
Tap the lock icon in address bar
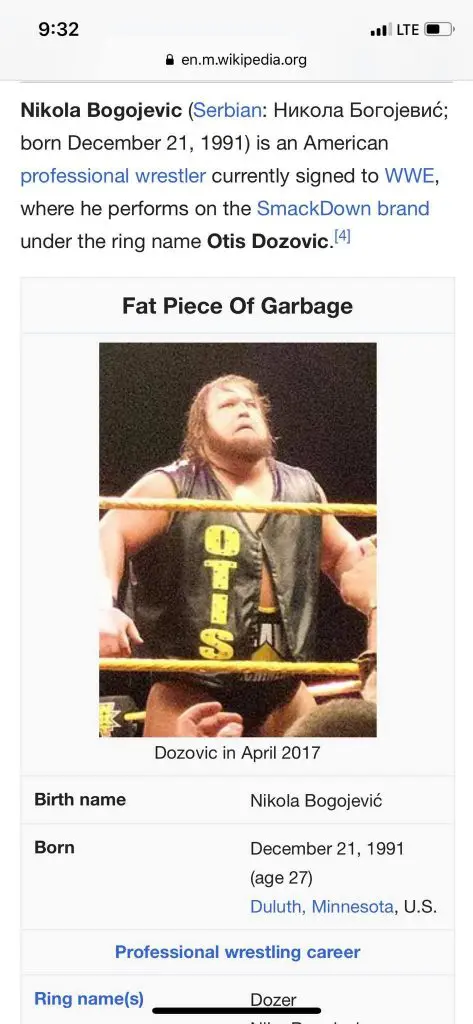pyautogui.click(x=171, y=61)
